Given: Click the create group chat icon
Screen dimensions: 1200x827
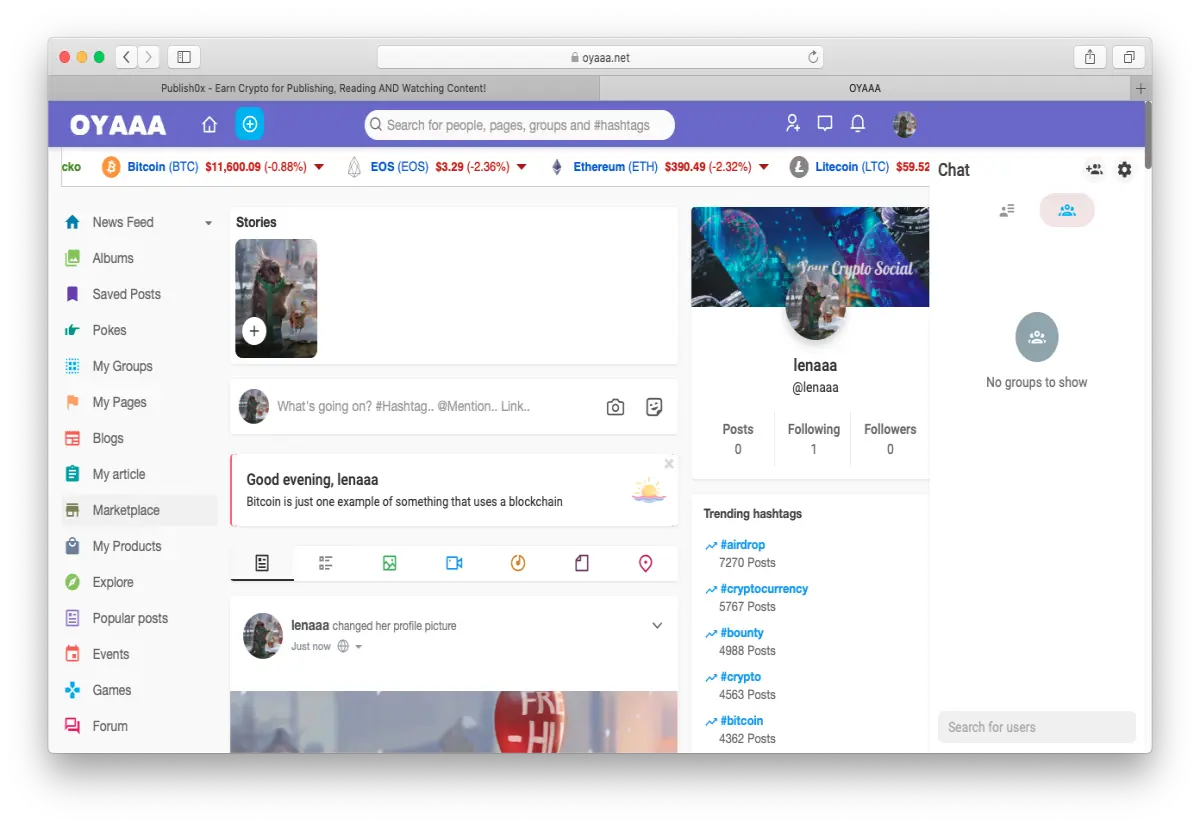Looking at the screenshot, I should pos(1094,170).
